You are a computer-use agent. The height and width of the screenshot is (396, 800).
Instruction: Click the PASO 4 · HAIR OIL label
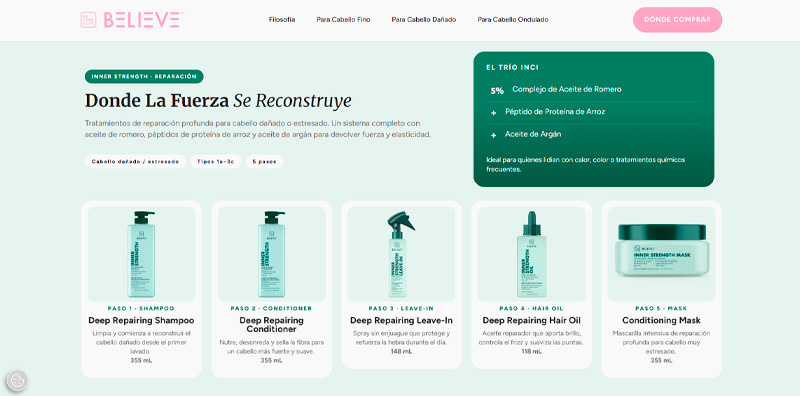532,309
